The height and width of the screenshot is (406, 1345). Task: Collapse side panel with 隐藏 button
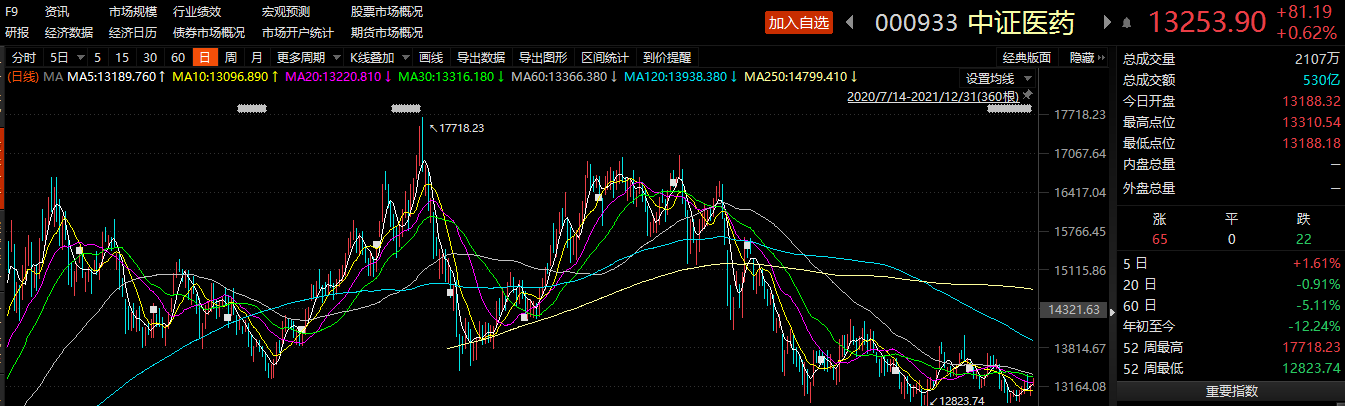click(x=1088, y=58)
